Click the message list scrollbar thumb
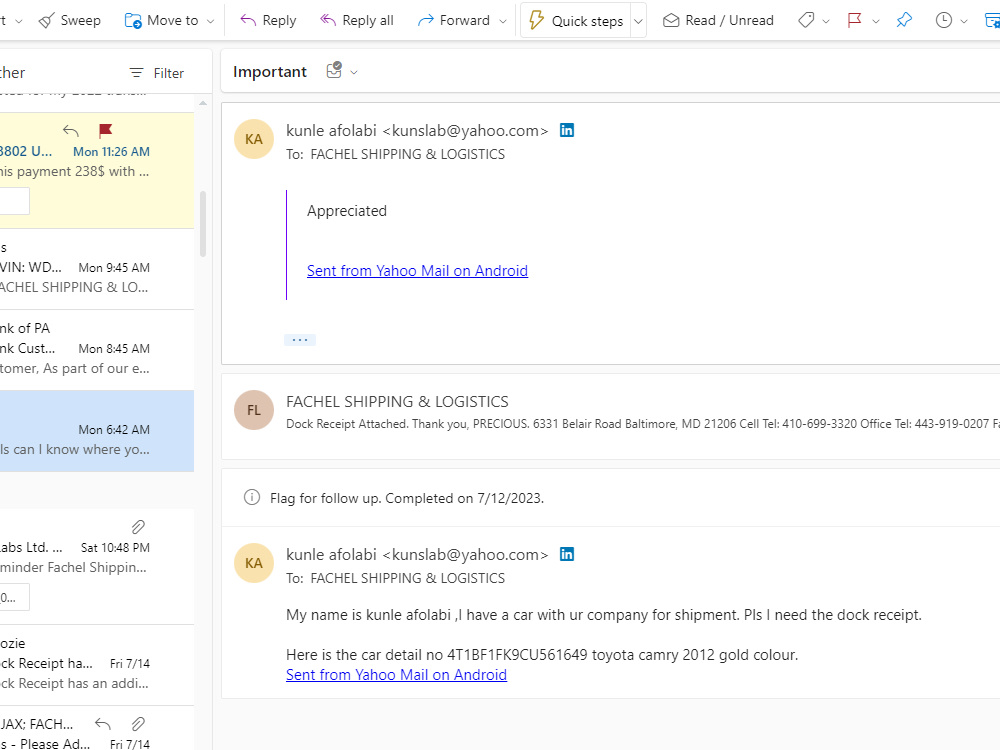The height and width of the screenshot is (750, 1000). 203,223
